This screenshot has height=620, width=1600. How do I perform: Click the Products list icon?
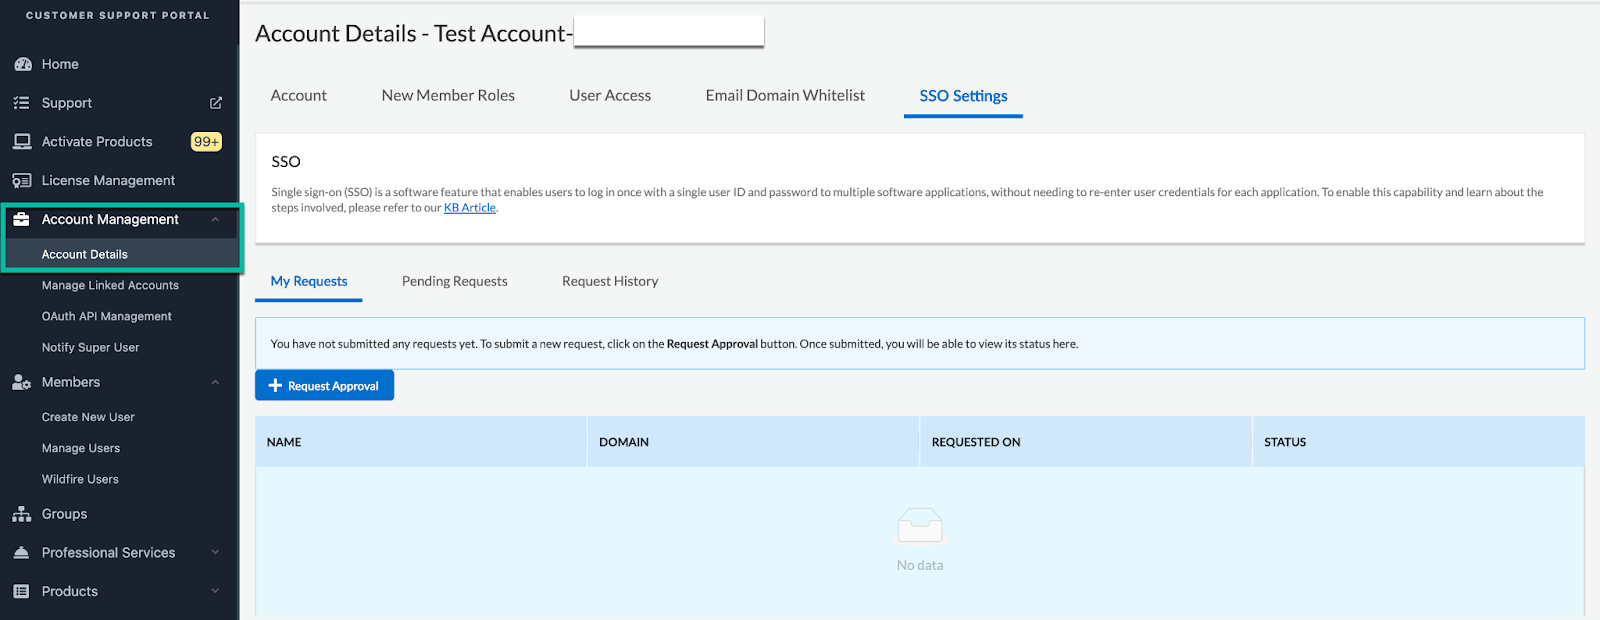tap(22, 592)
